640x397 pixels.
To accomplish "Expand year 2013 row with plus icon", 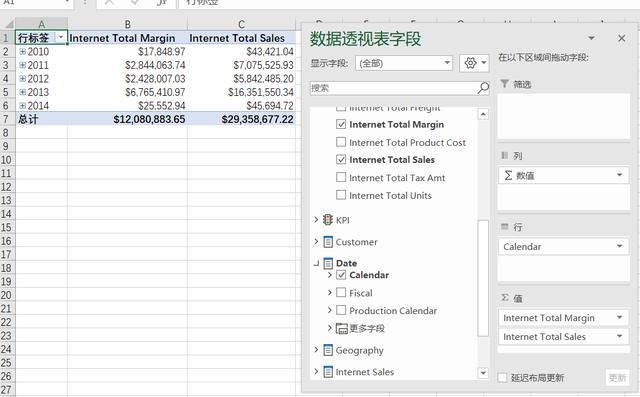I will point(22,92).
